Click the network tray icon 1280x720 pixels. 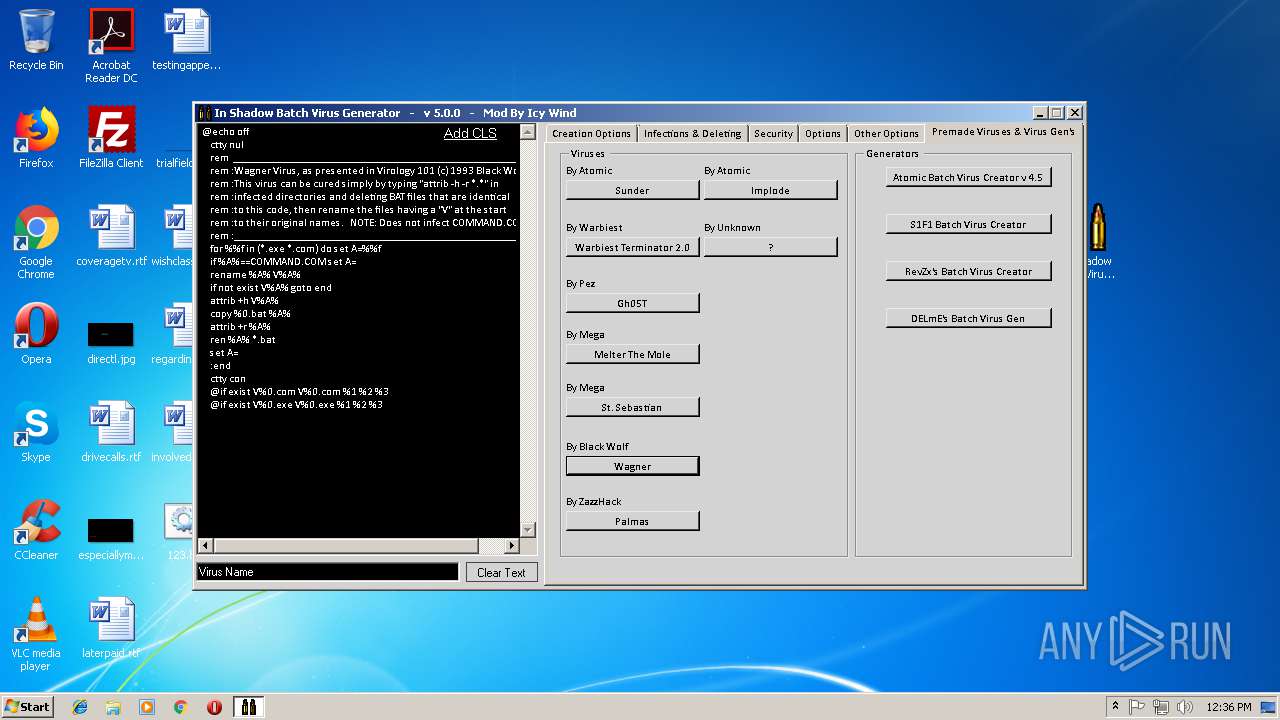[x=1161, y=707]
